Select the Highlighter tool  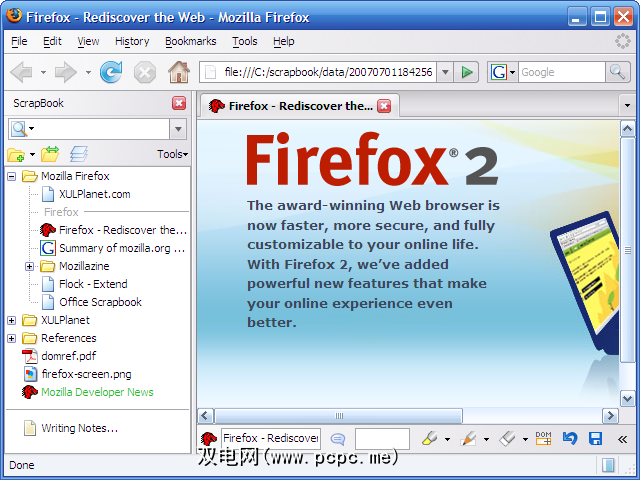429,439
